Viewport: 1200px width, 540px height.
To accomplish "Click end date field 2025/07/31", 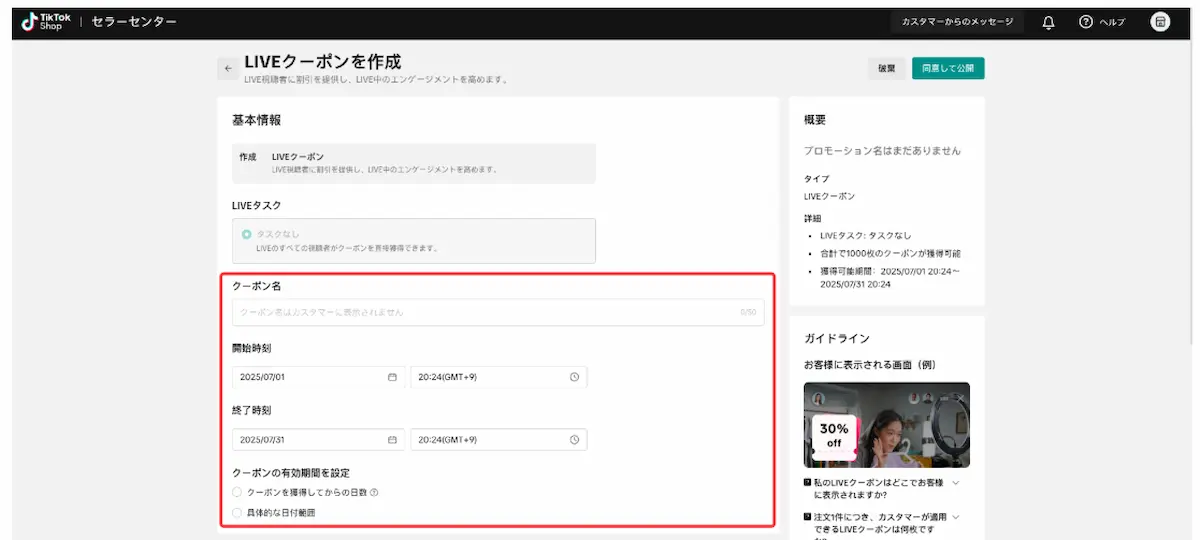I will click(318, 439).
